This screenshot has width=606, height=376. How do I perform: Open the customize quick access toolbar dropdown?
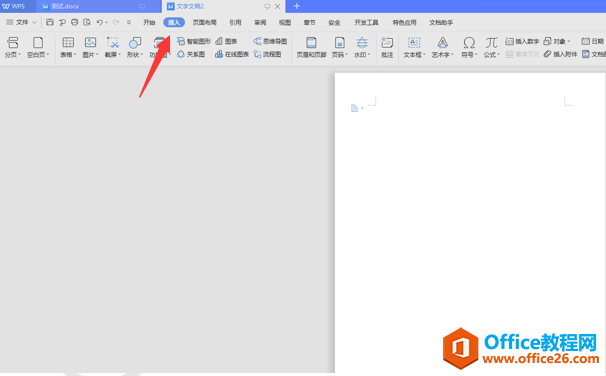coord(129,22)
